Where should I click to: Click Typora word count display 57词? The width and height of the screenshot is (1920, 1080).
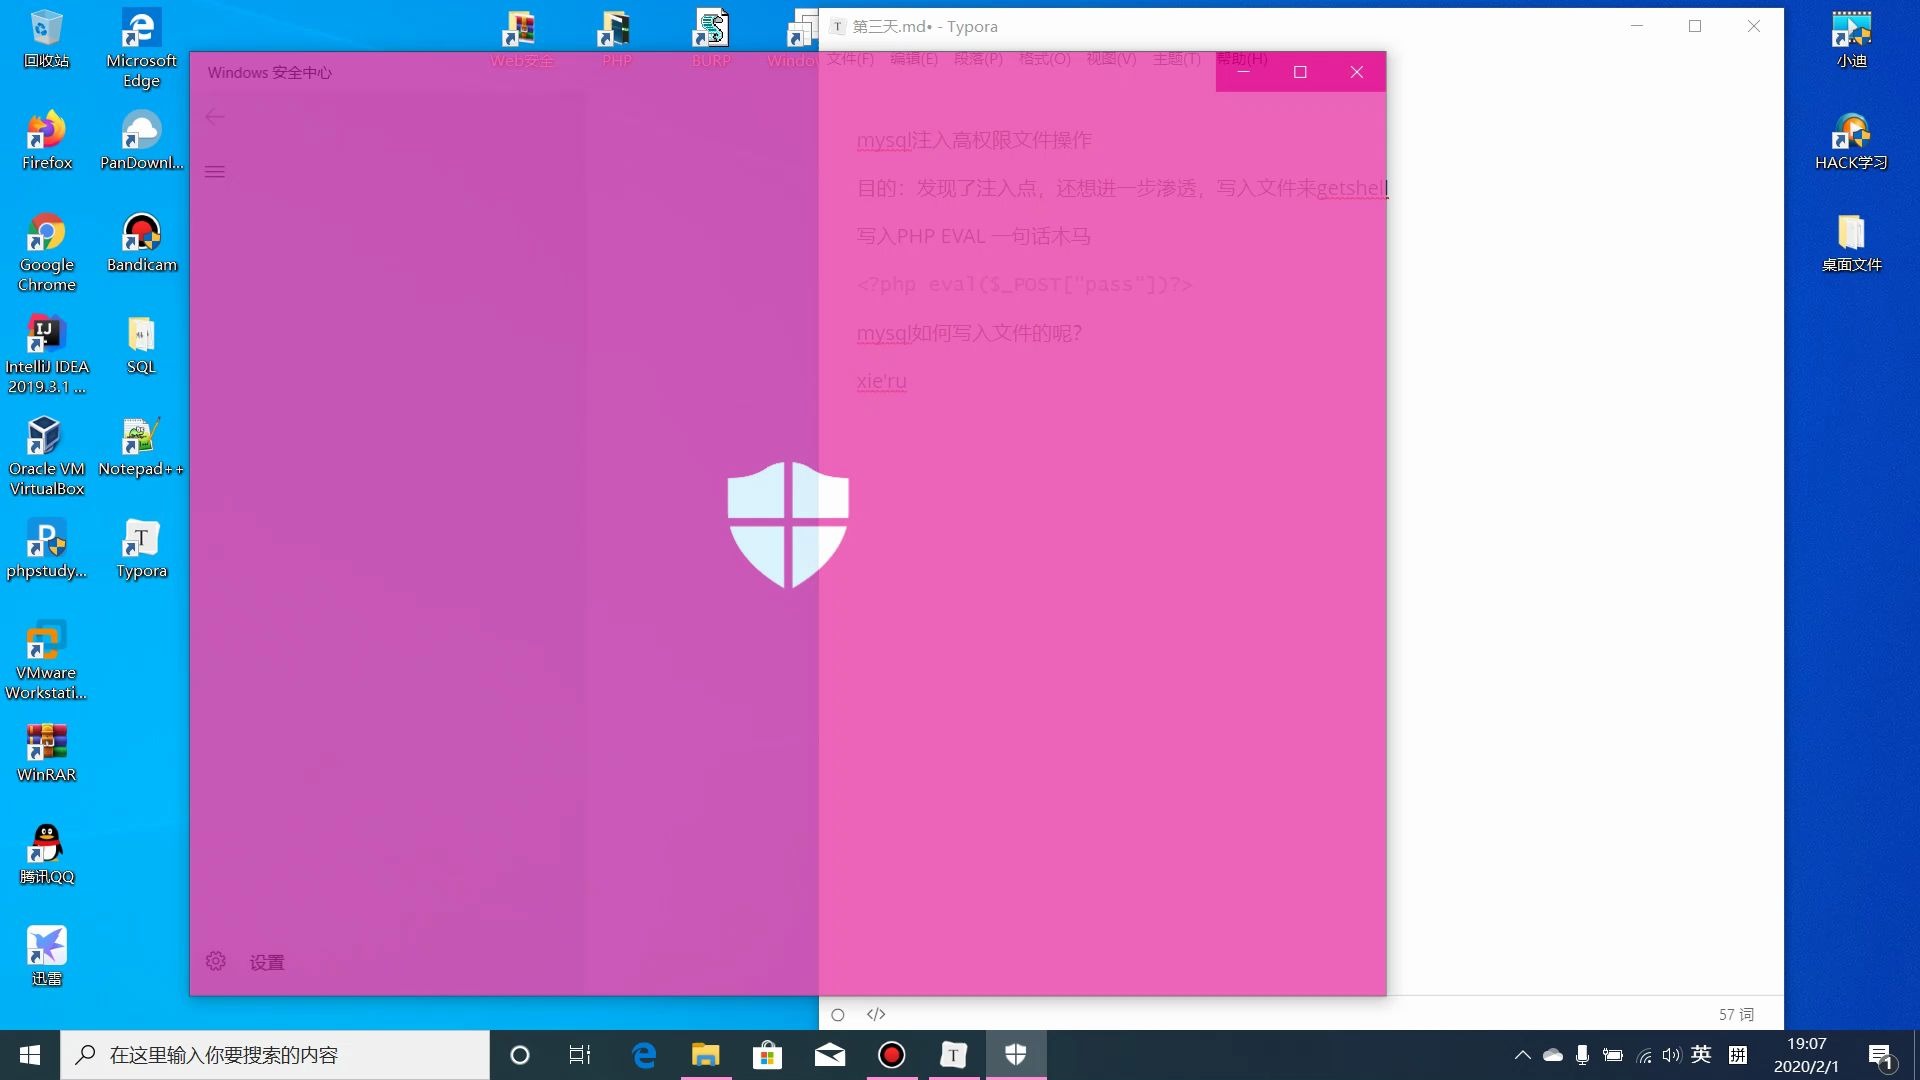tap(1734, 1014)
